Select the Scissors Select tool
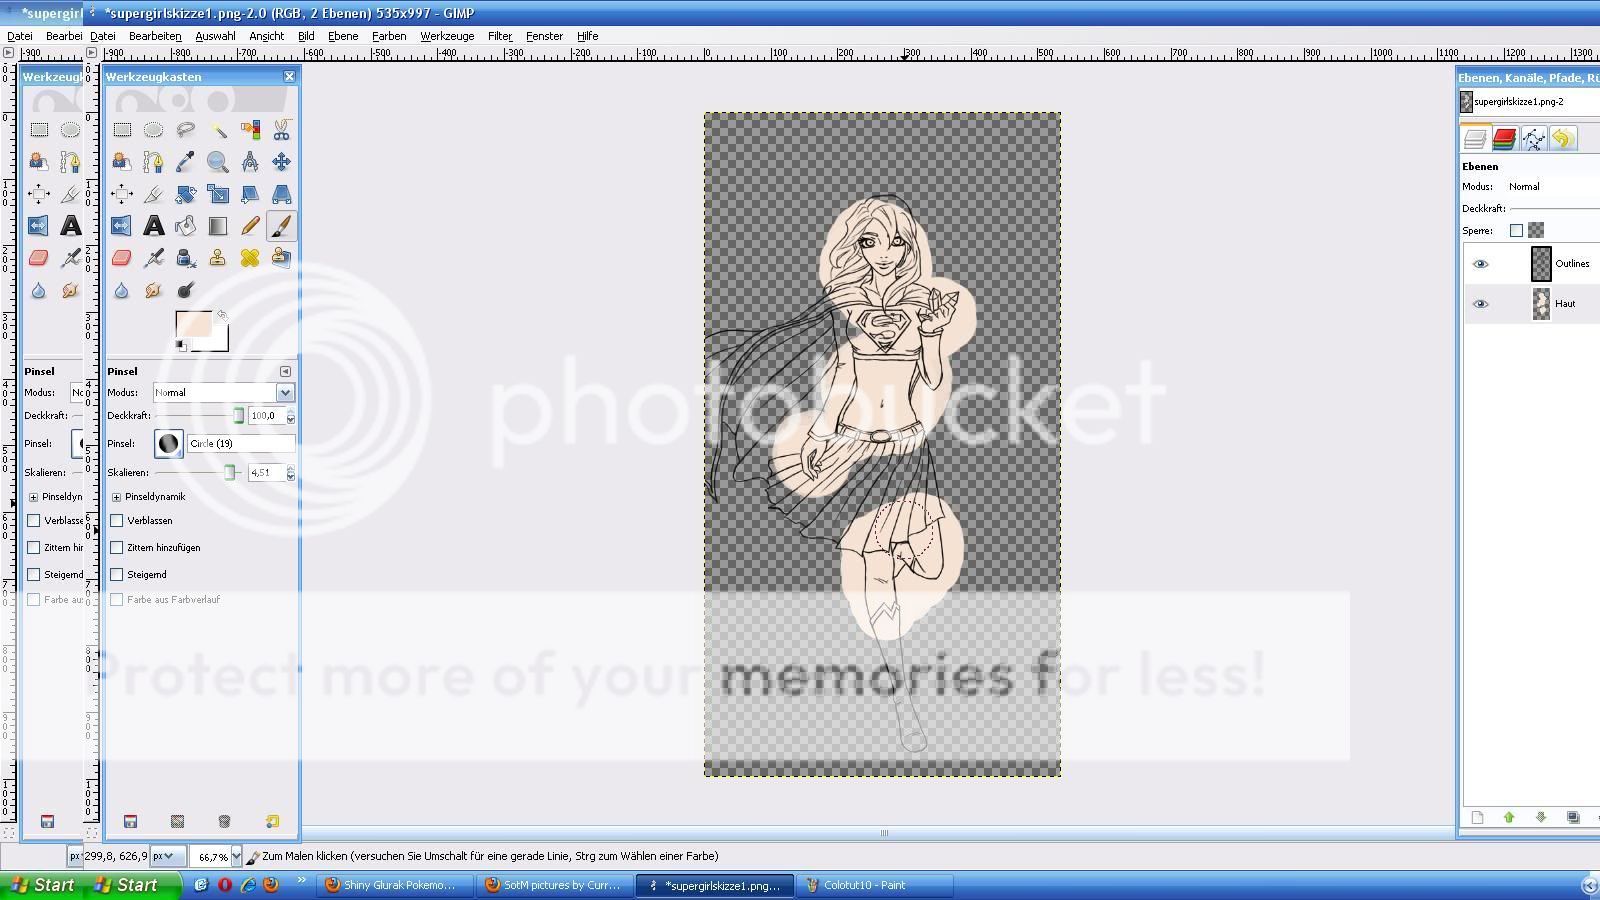 pyautogui.click(x=282, y=129)
